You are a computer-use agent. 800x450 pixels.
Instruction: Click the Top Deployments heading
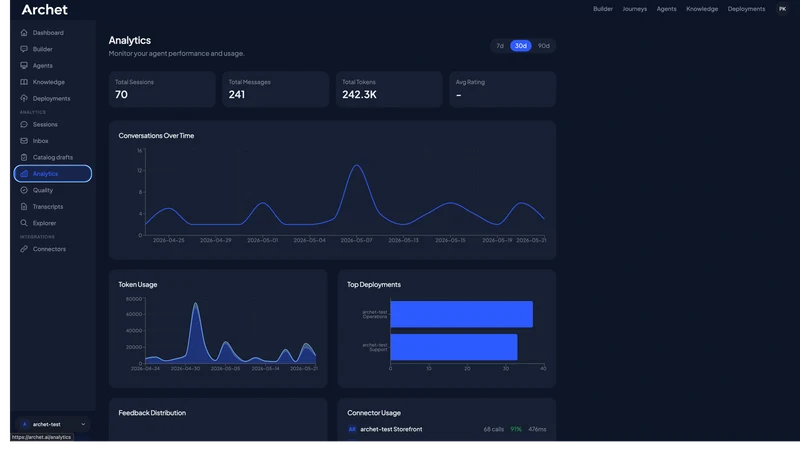[374, 285]
